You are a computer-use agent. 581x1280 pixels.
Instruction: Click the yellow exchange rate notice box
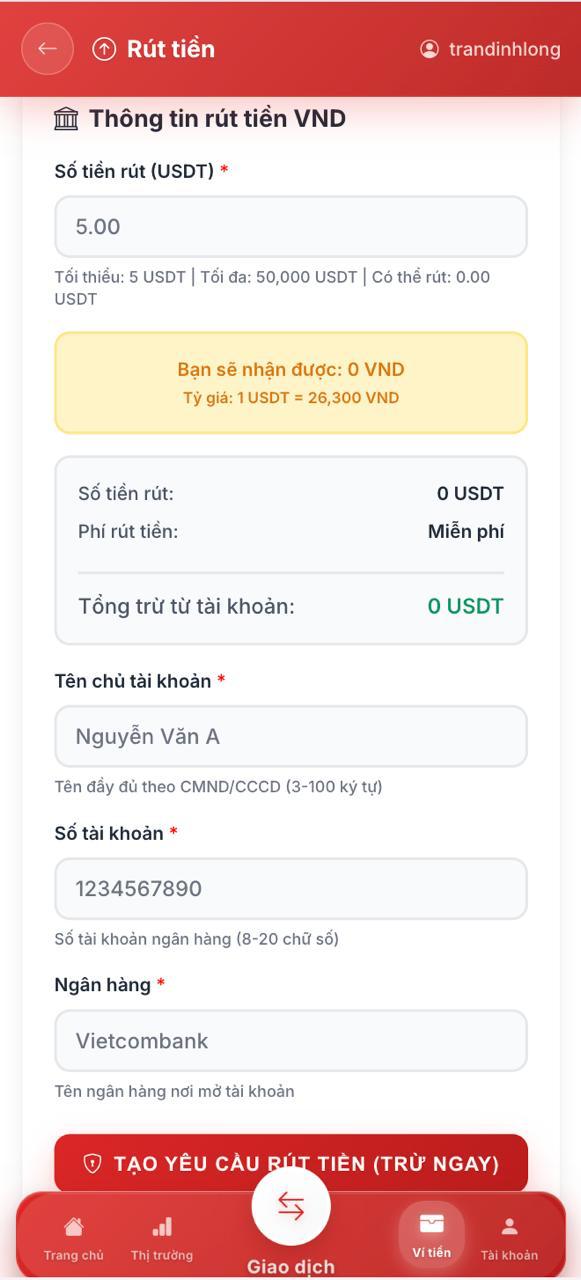[290, 382]
